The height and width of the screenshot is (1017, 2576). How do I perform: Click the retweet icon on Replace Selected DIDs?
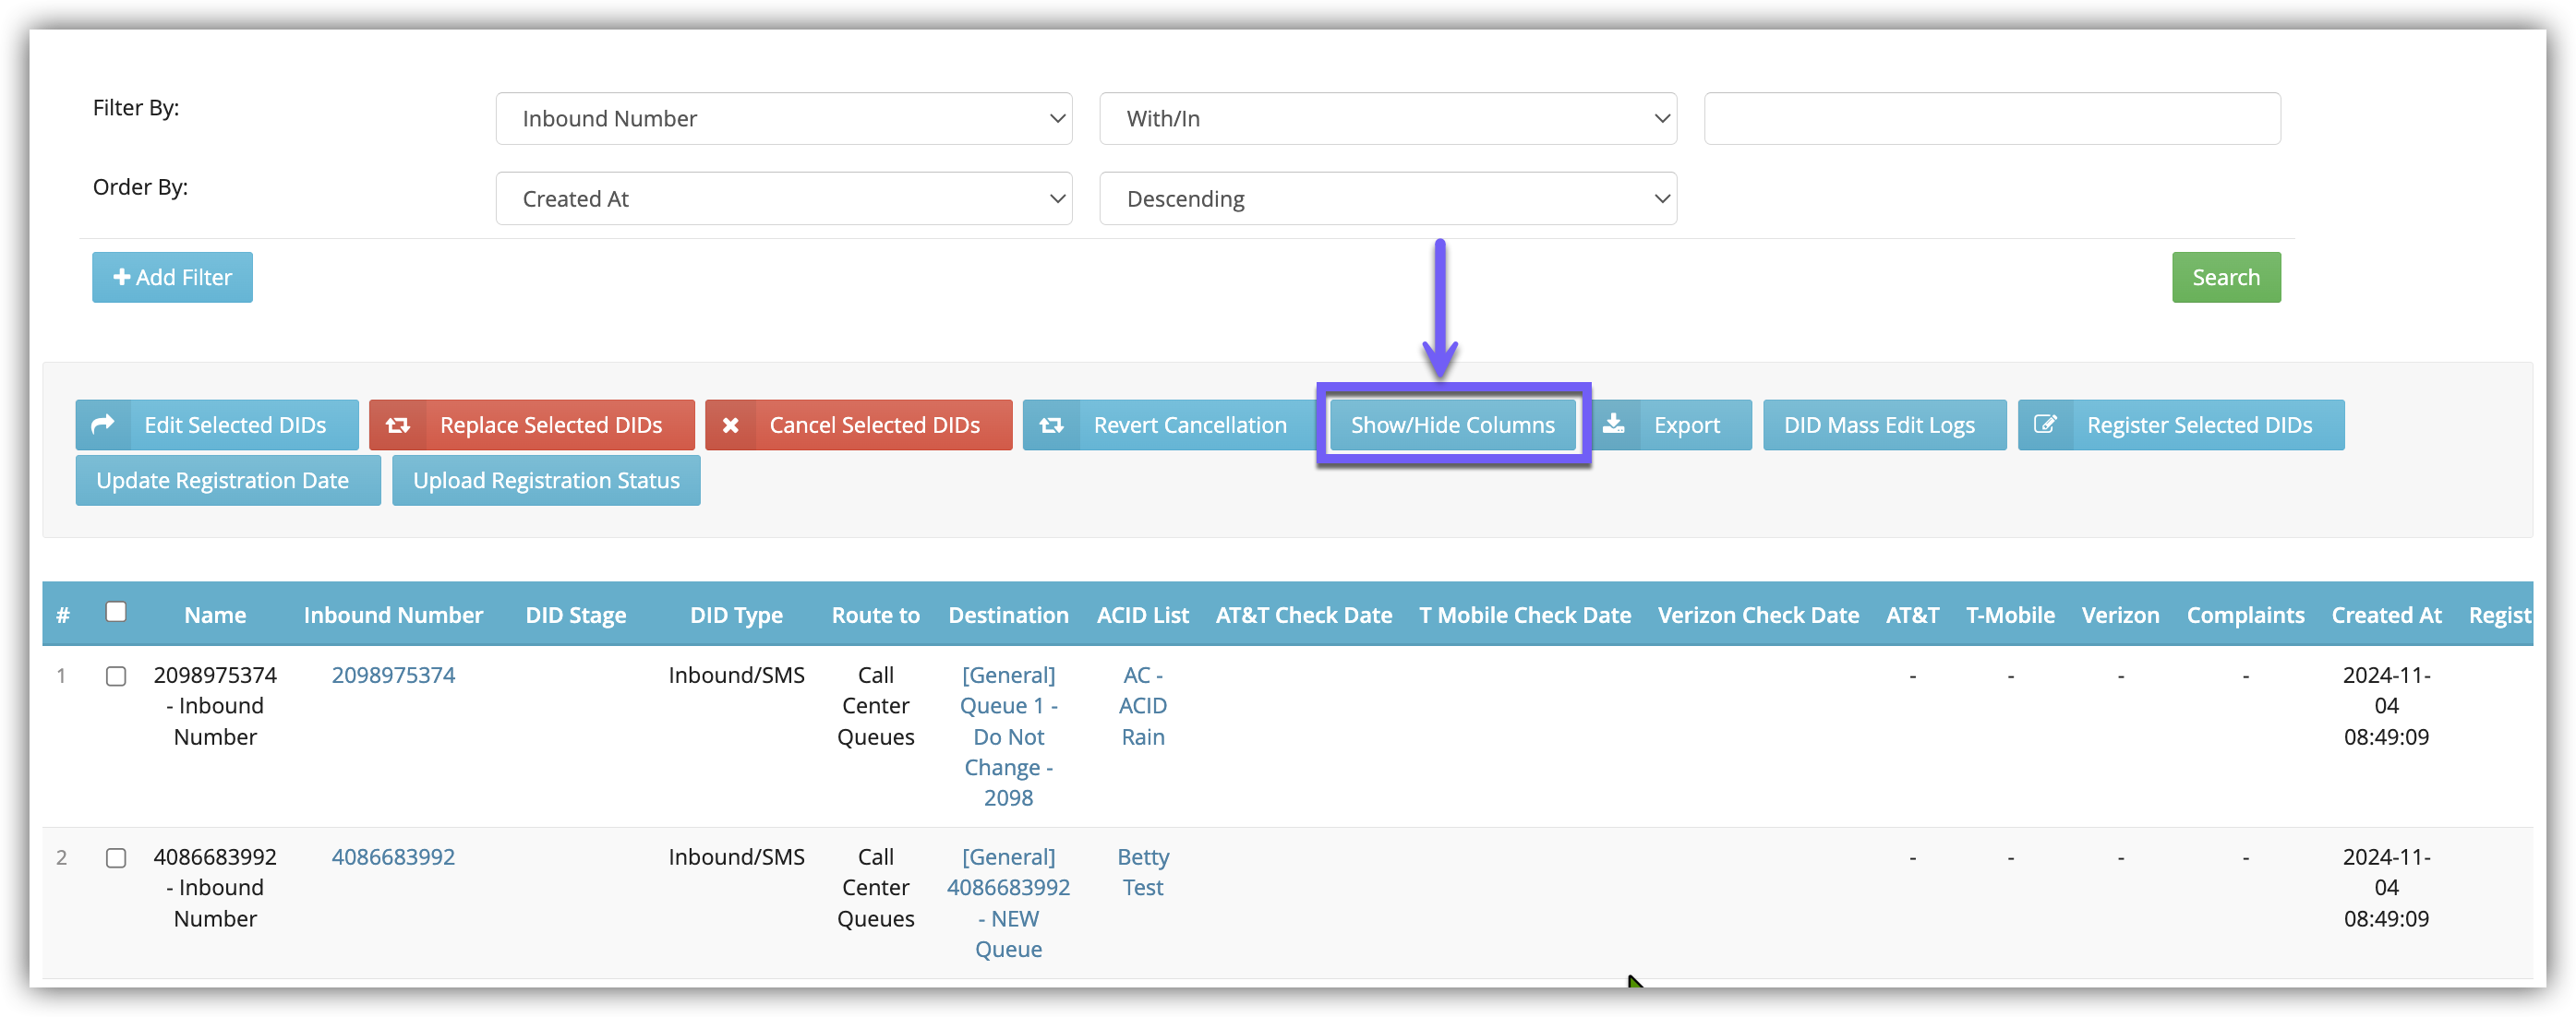[398, 425]
